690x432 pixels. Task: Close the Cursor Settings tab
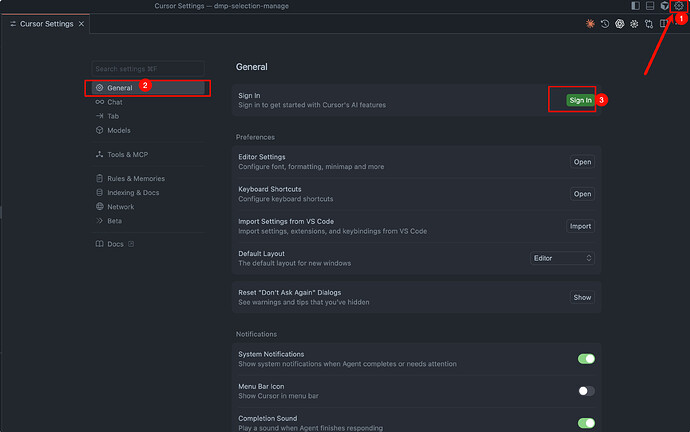click(x=81, y=24)
